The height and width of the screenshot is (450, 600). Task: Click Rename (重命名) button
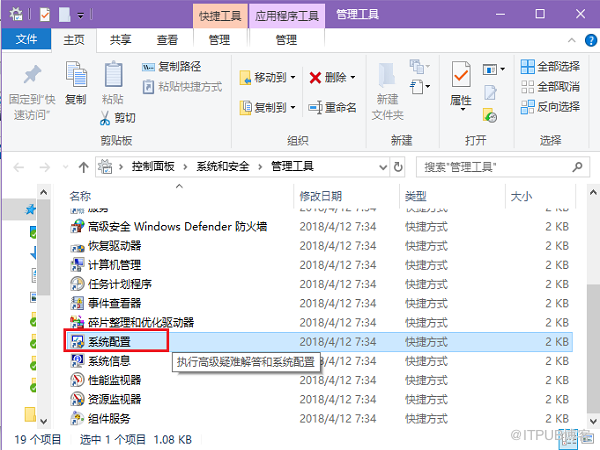(333, 108)
